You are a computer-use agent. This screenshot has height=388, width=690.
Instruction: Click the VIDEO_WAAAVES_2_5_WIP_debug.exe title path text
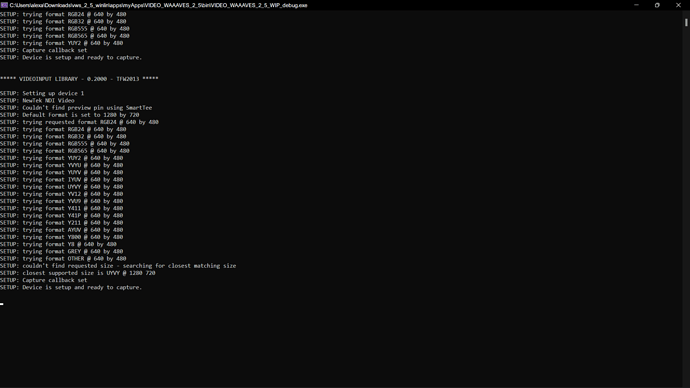pyautogui.click(x=158, y=5)
